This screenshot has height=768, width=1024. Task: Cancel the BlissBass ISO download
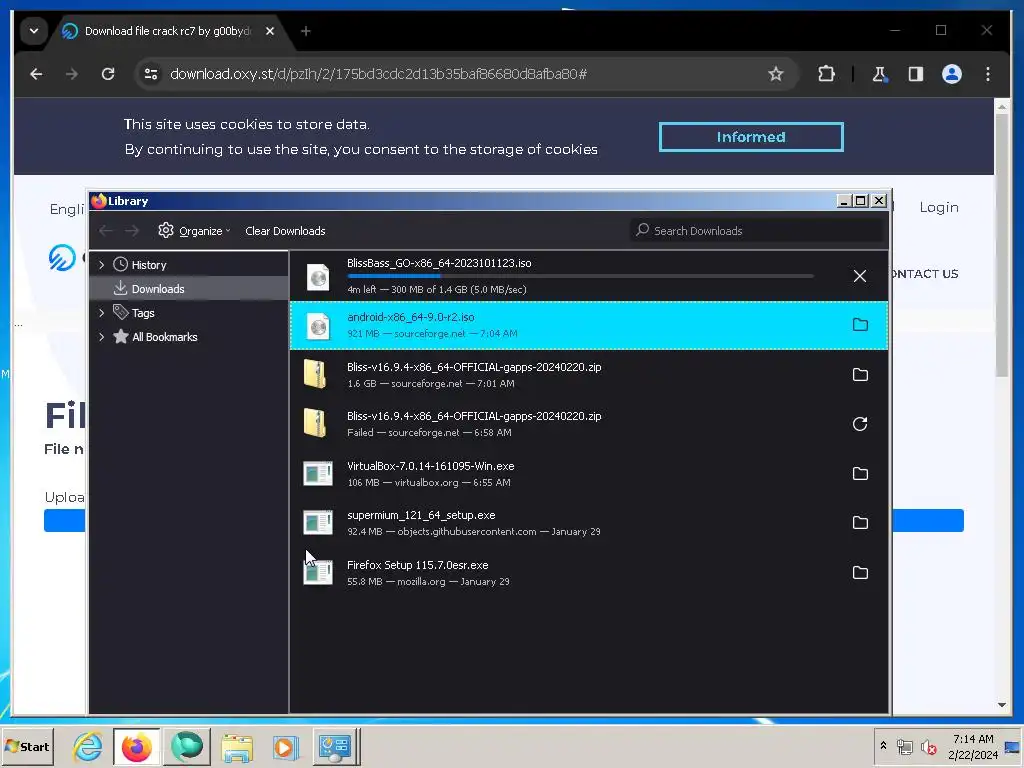click(x=859, y=276)
